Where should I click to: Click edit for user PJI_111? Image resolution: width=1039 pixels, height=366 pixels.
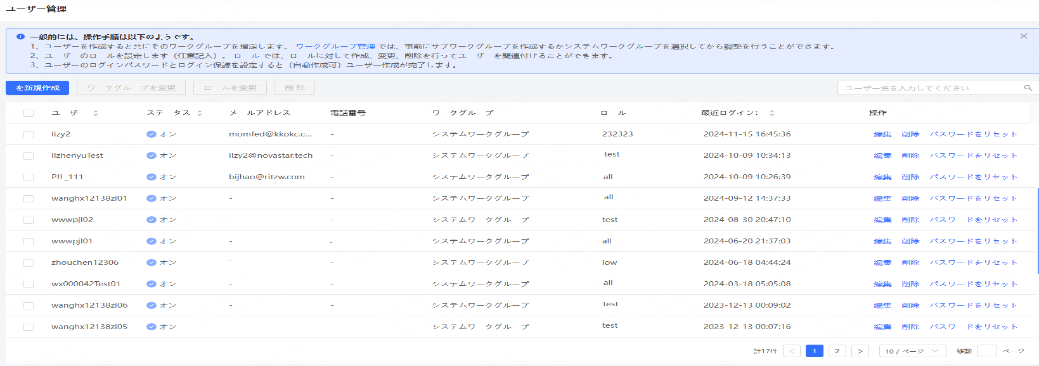[882, 177]
